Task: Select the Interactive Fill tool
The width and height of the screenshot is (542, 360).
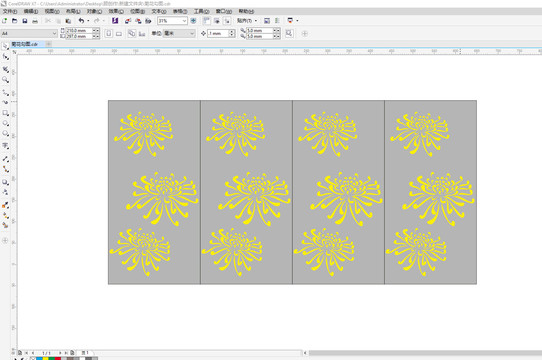Action: (x=5, y=215)
